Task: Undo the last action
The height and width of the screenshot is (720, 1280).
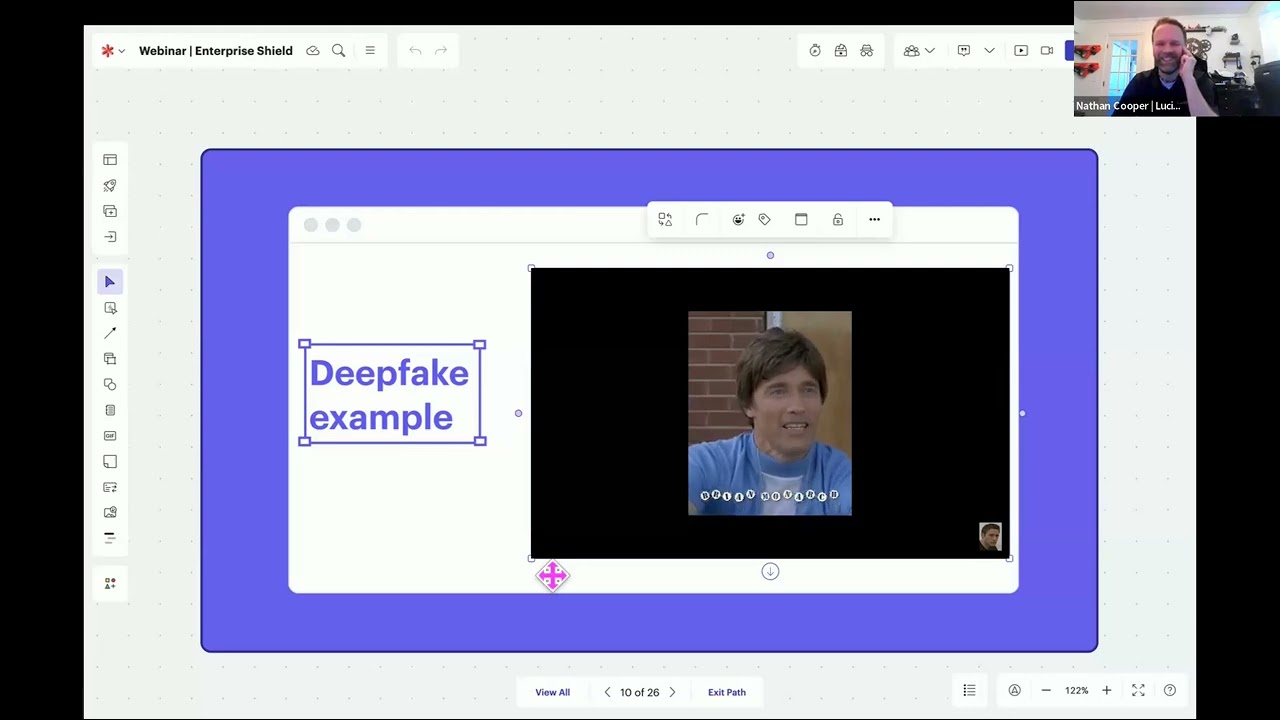Action: (x=415, y=51)
